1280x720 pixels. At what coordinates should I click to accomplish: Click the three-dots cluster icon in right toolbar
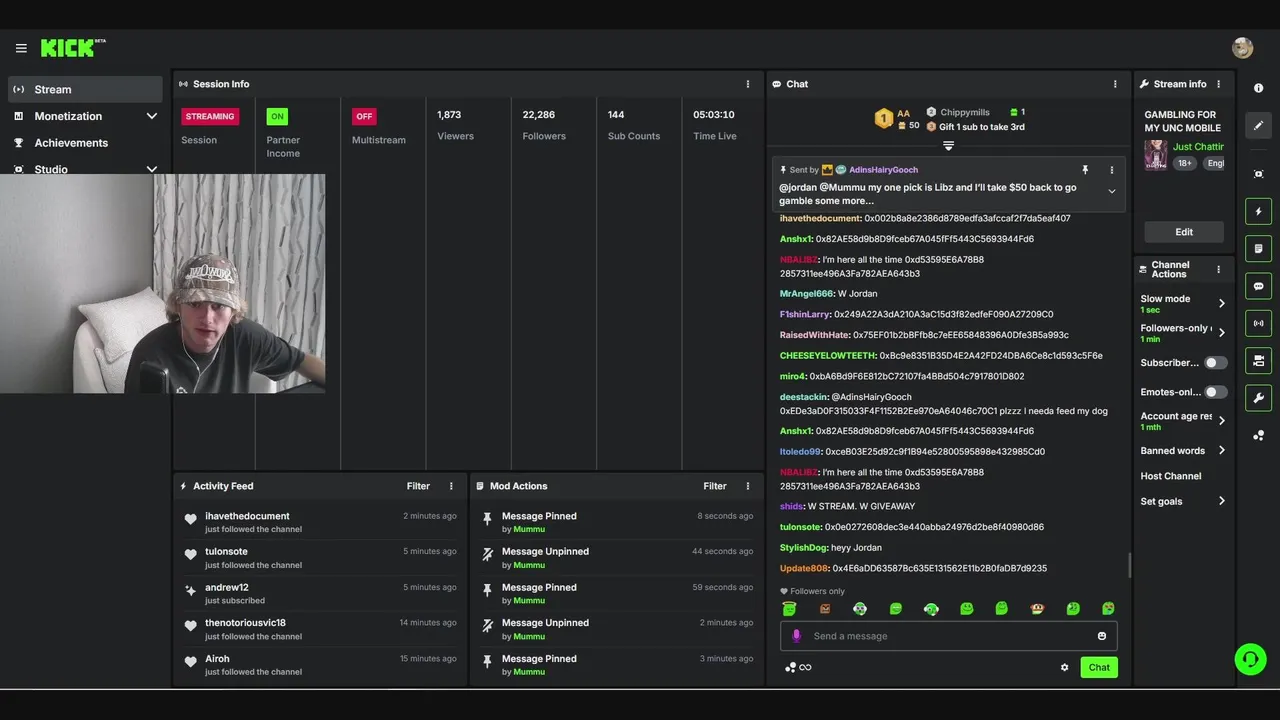pyautogui.click(x=1258, y=435)
